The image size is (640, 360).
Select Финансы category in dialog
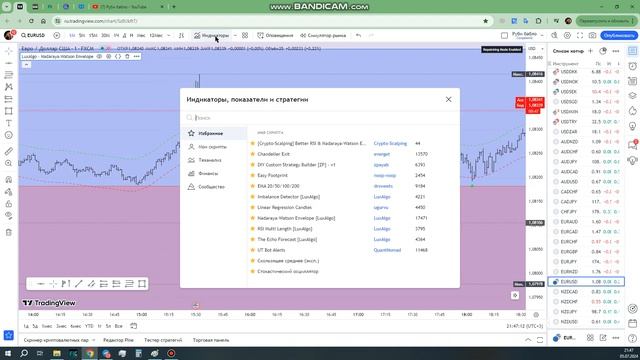[214, 173]
